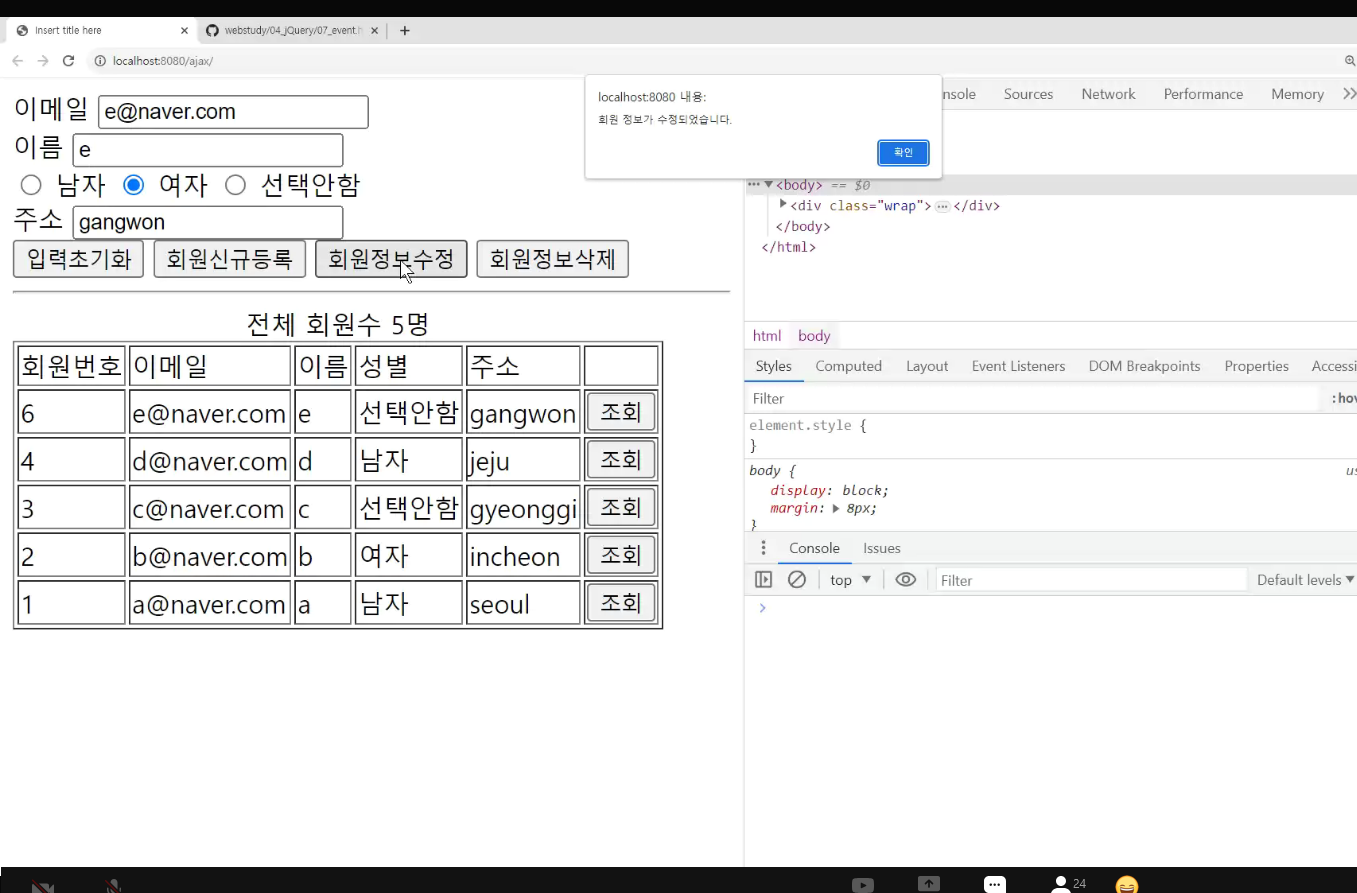Click the YouTube icon in bottom bar
The image size is (1357, 893).
coord(863,885)
